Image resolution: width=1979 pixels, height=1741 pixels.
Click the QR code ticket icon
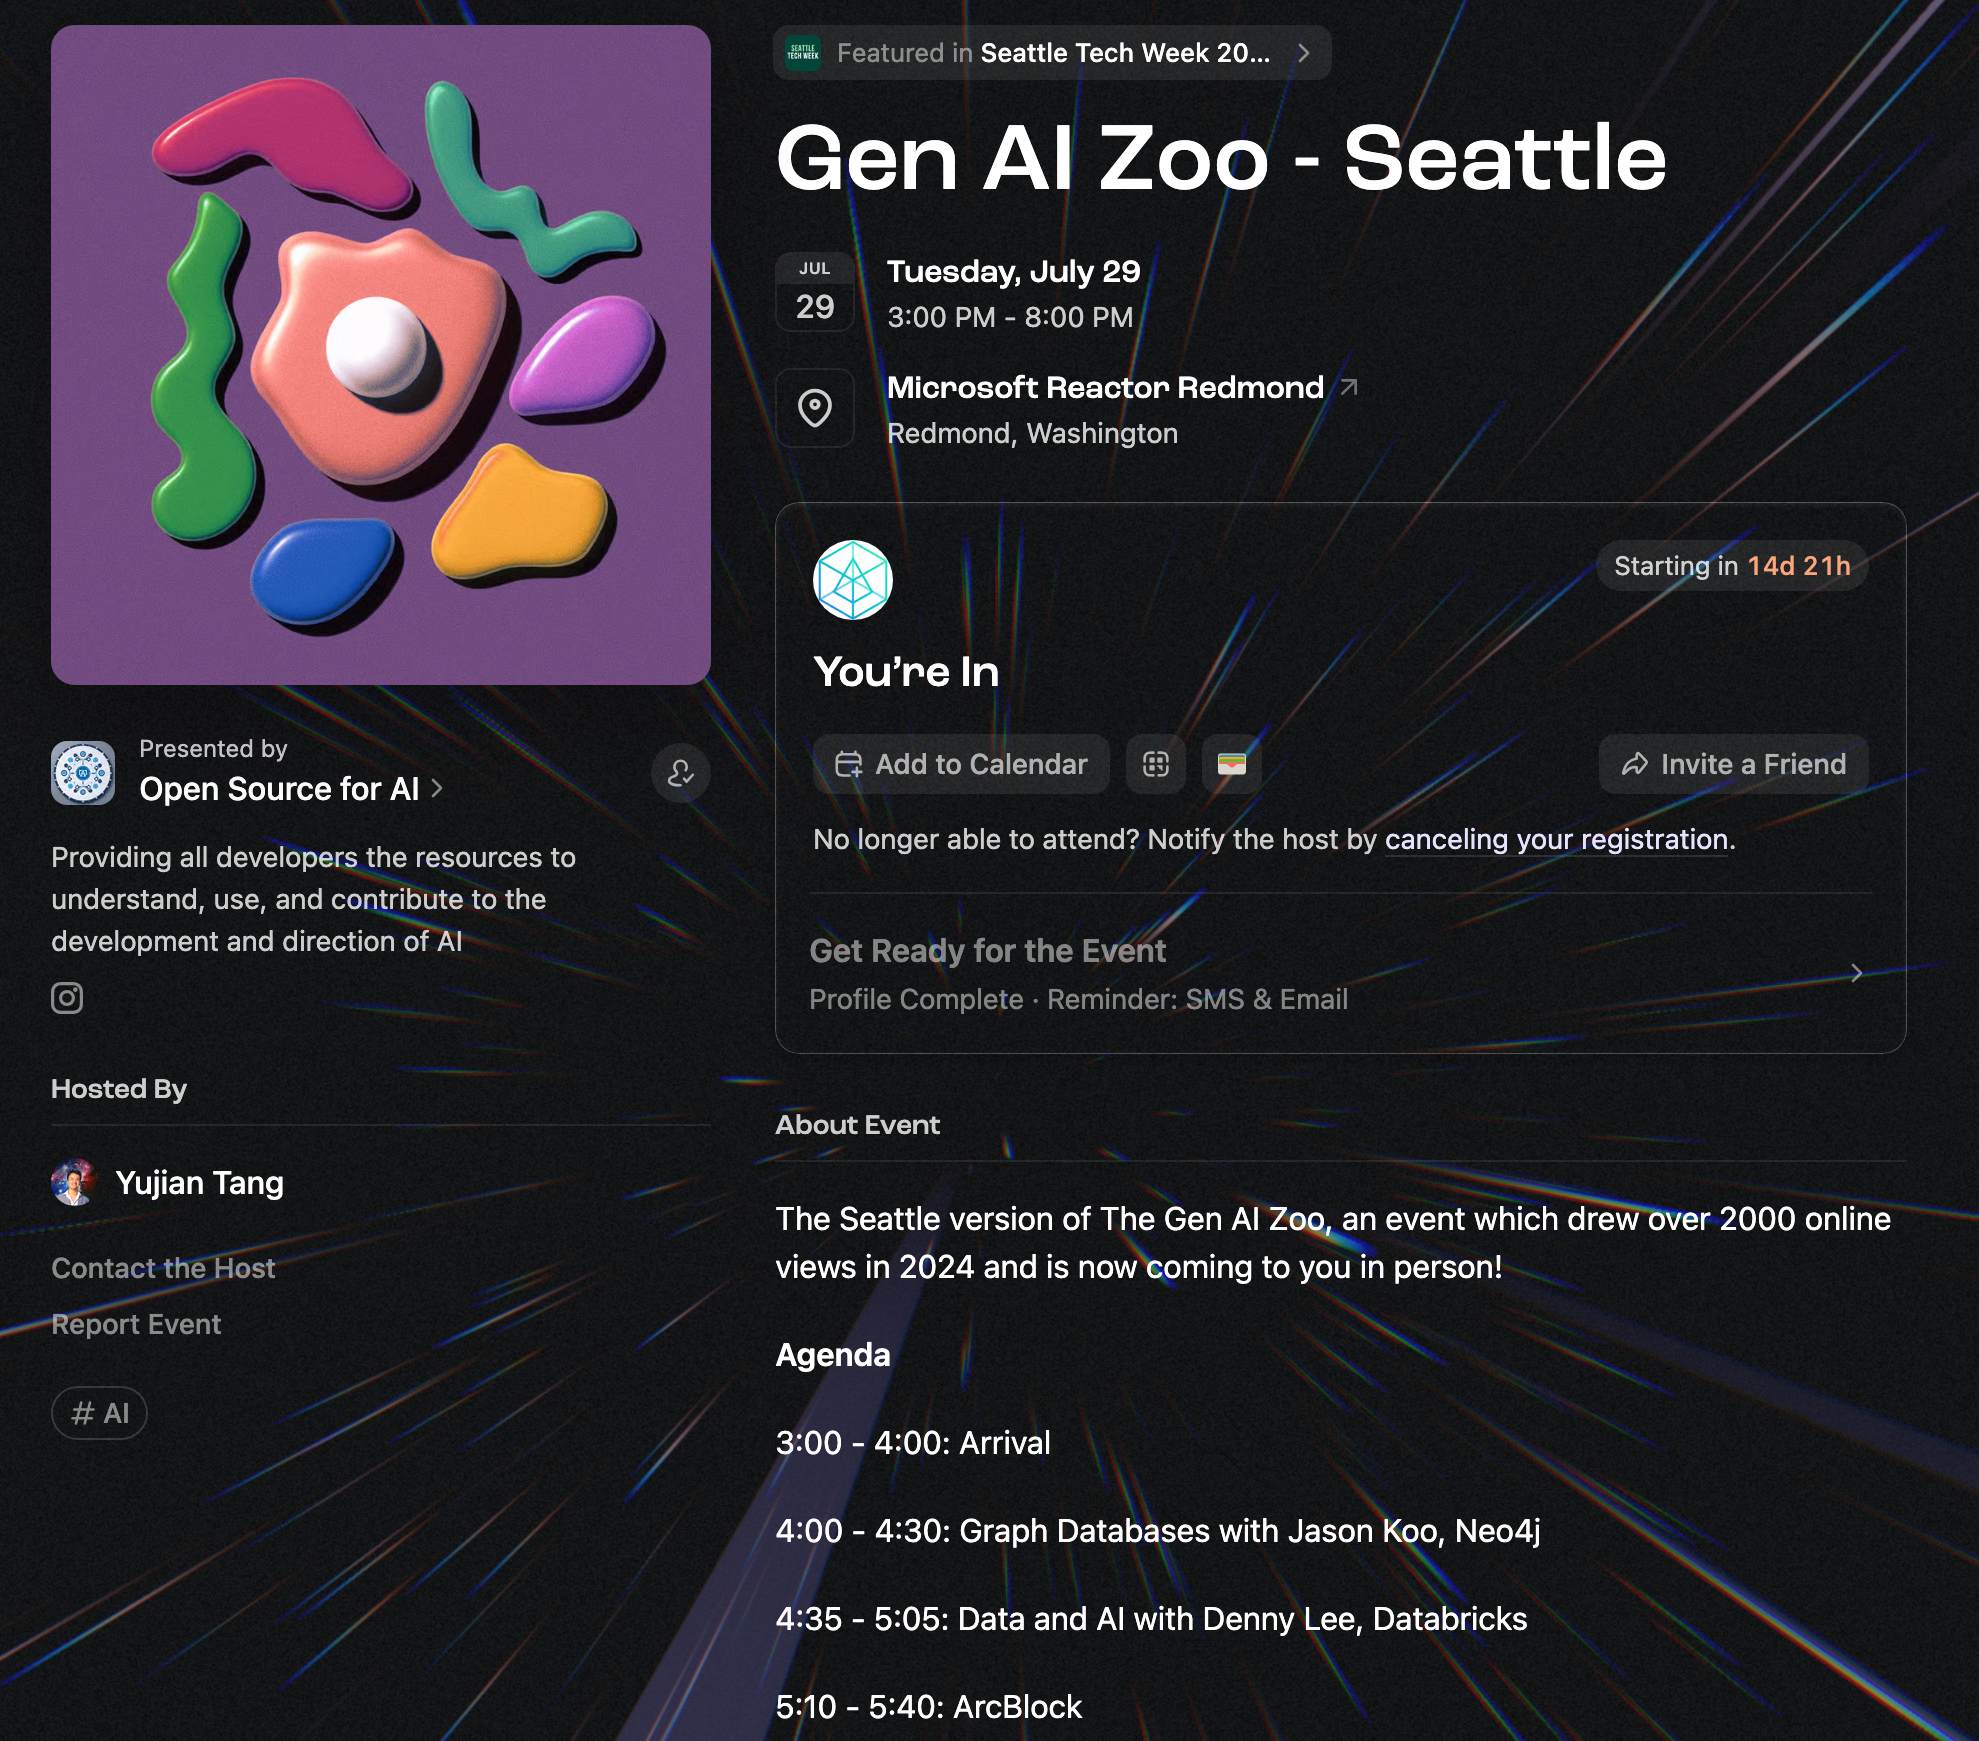tap(1155, 764)
